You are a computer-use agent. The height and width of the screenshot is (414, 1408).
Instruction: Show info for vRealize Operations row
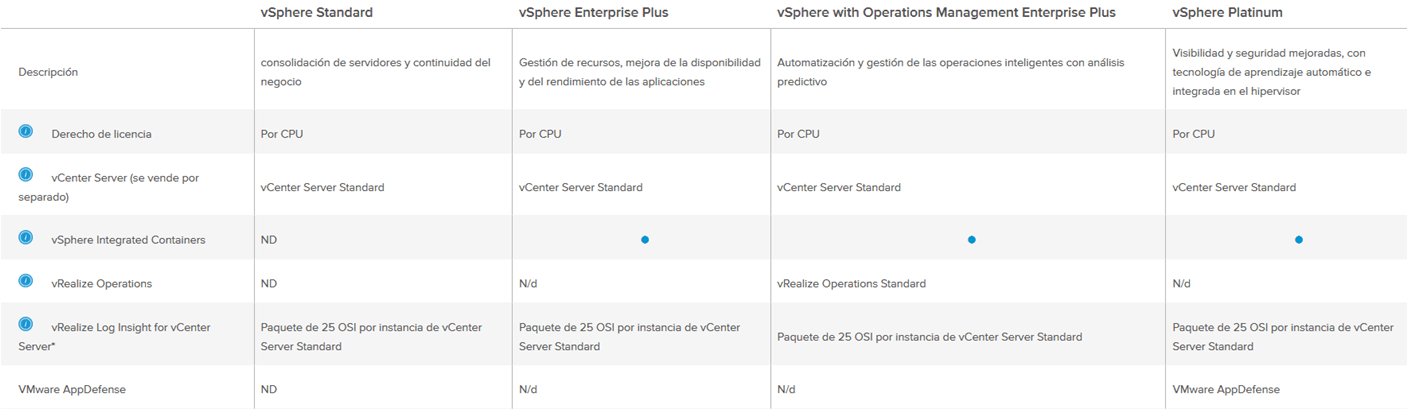pos(26,282)
